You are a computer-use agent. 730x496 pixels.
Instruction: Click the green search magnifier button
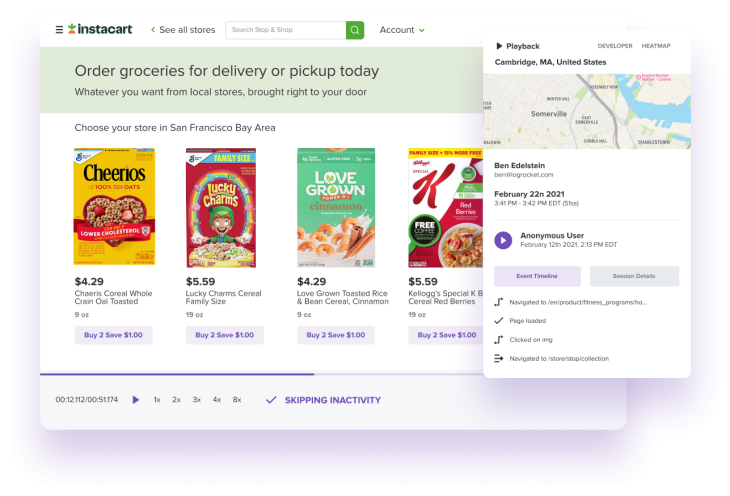355,30
